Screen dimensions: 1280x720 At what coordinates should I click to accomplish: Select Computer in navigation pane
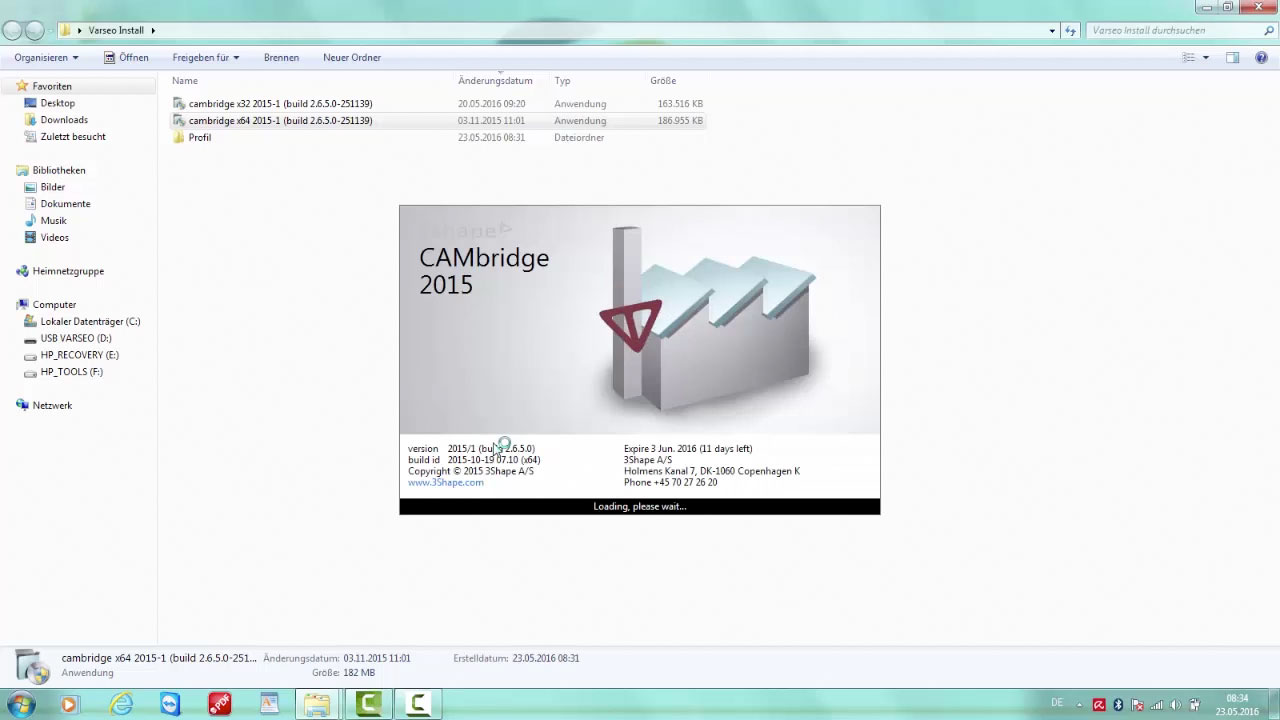coord(54,305)
